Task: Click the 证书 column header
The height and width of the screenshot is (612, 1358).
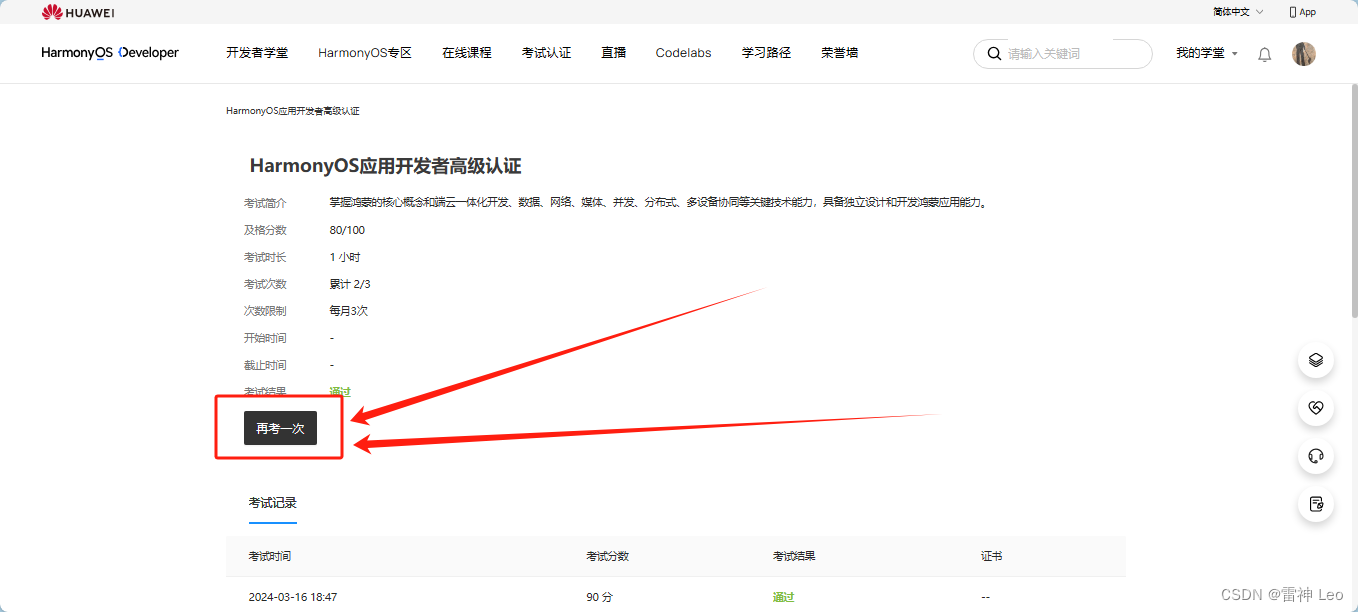Action: [993, 556]
